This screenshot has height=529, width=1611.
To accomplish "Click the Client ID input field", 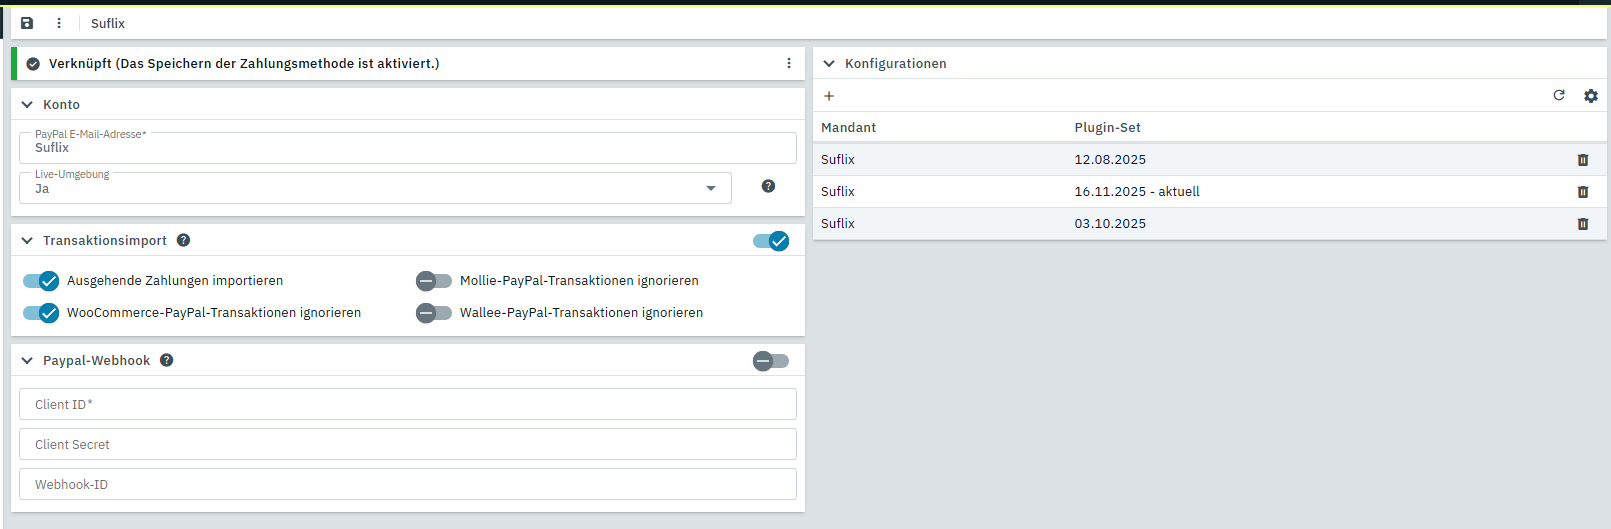I will tap(408, 404).
